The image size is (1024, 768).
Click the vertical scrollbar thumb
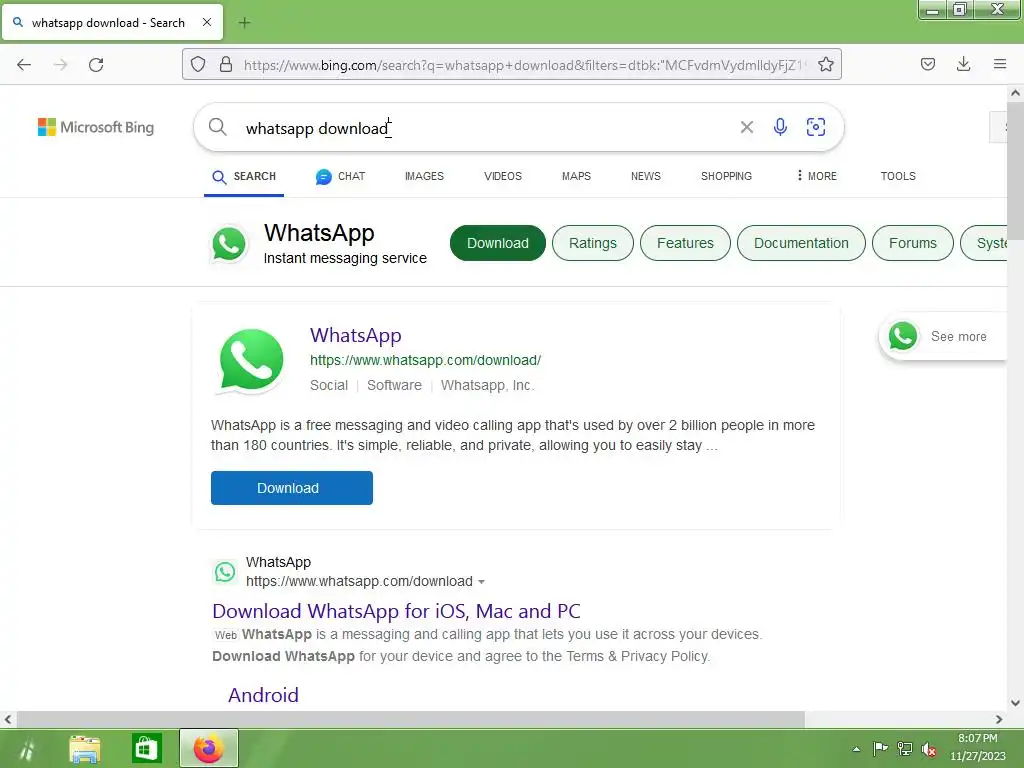pos(1016,171)
